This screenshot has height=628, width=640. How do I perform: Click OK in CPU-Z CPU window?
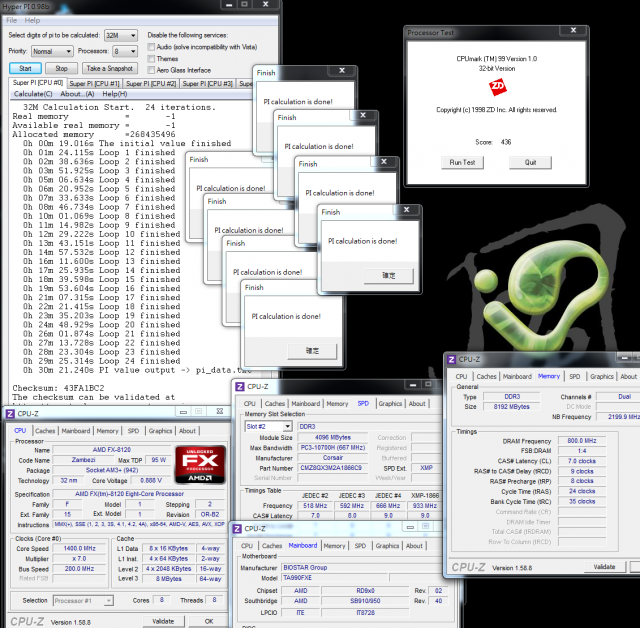(209, 621)
